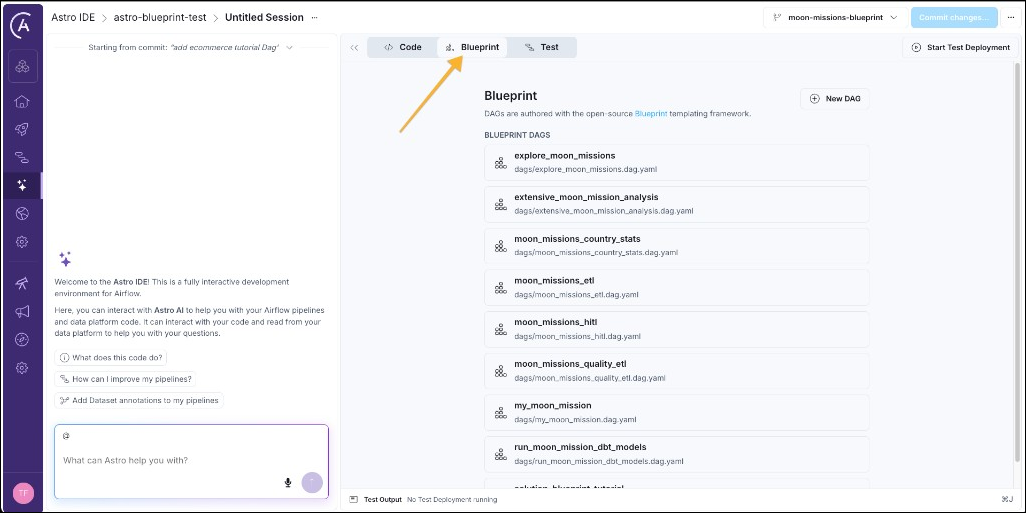Viewport: 1026px width, 513px height.
Task: Collapse the chat panel with double chevron
Action: click(x=354, y=48)
